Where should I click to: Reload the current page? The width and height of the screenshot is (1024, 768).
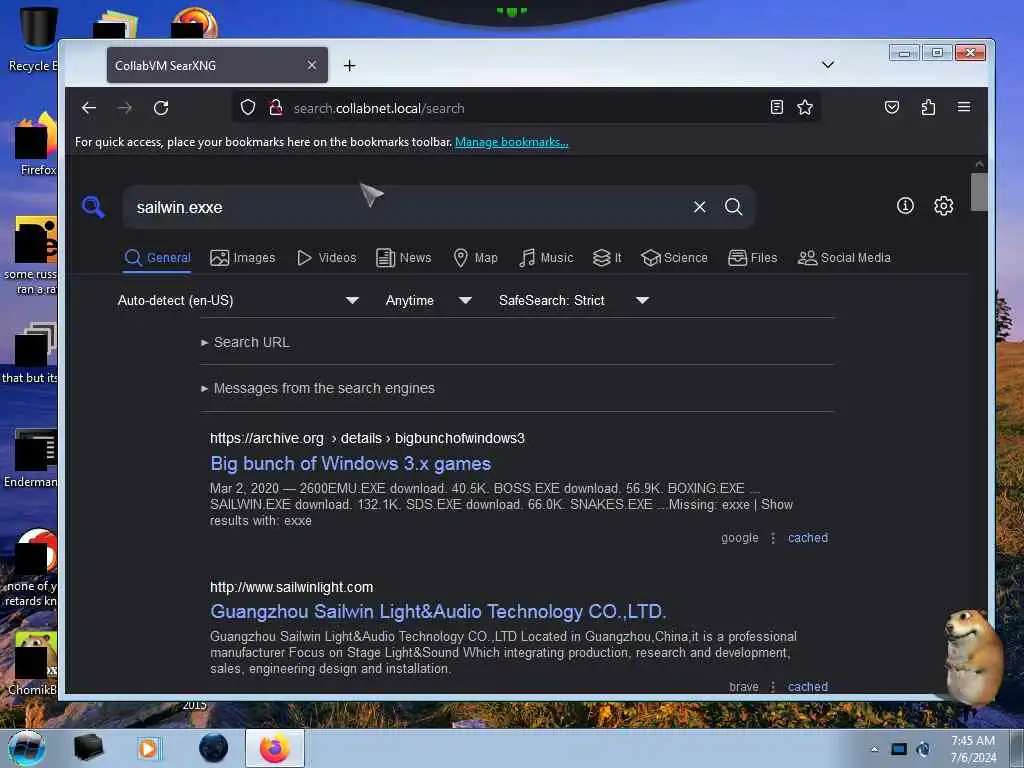tap(161, 108)
